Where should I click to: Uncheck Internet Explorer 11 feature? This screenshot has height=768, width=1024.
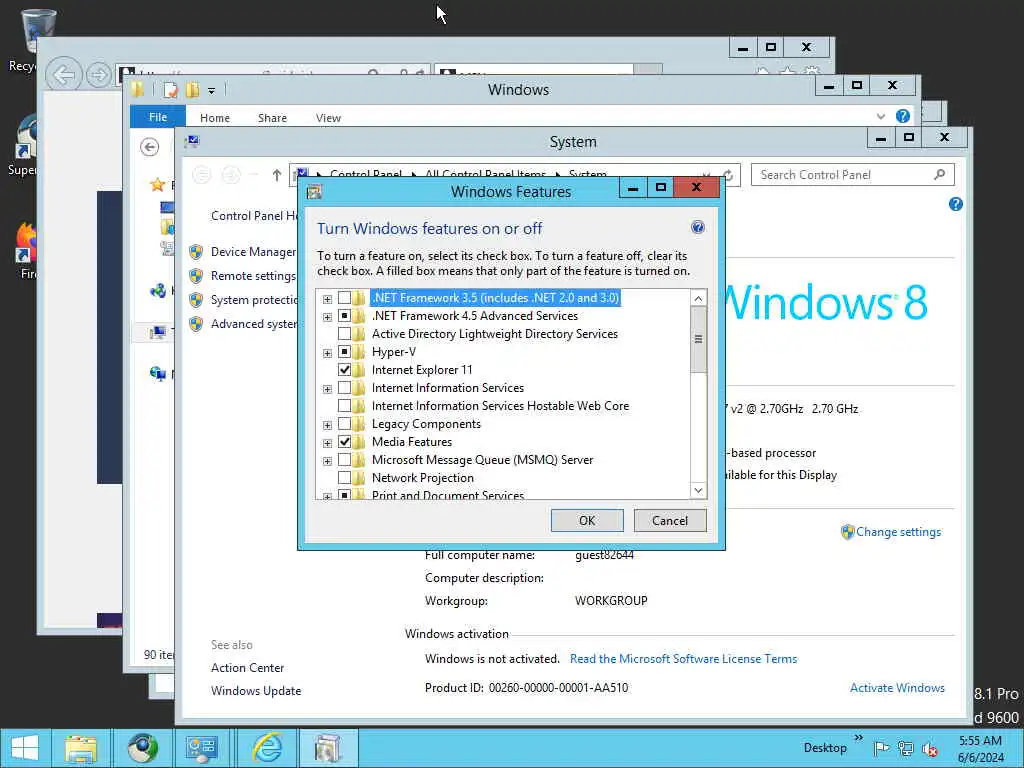pos(344,370)
